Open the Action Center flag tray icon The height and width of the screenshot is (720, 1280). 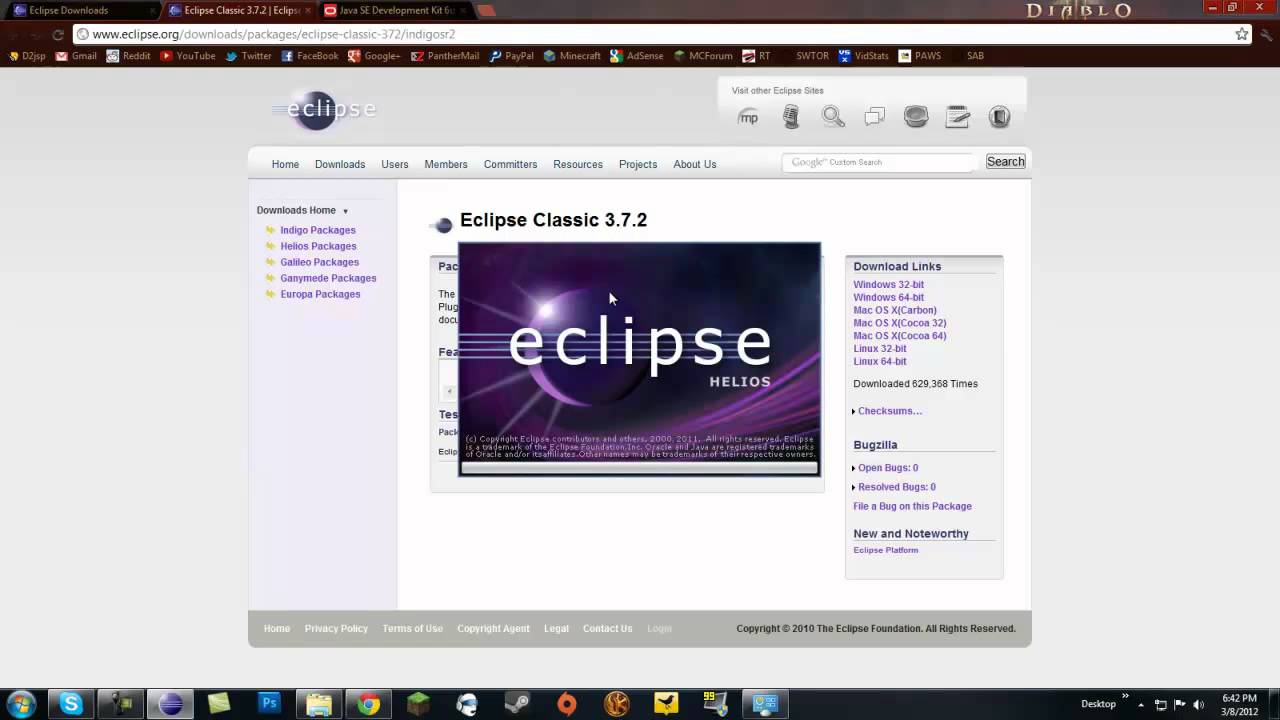(x=1180, y=704)
